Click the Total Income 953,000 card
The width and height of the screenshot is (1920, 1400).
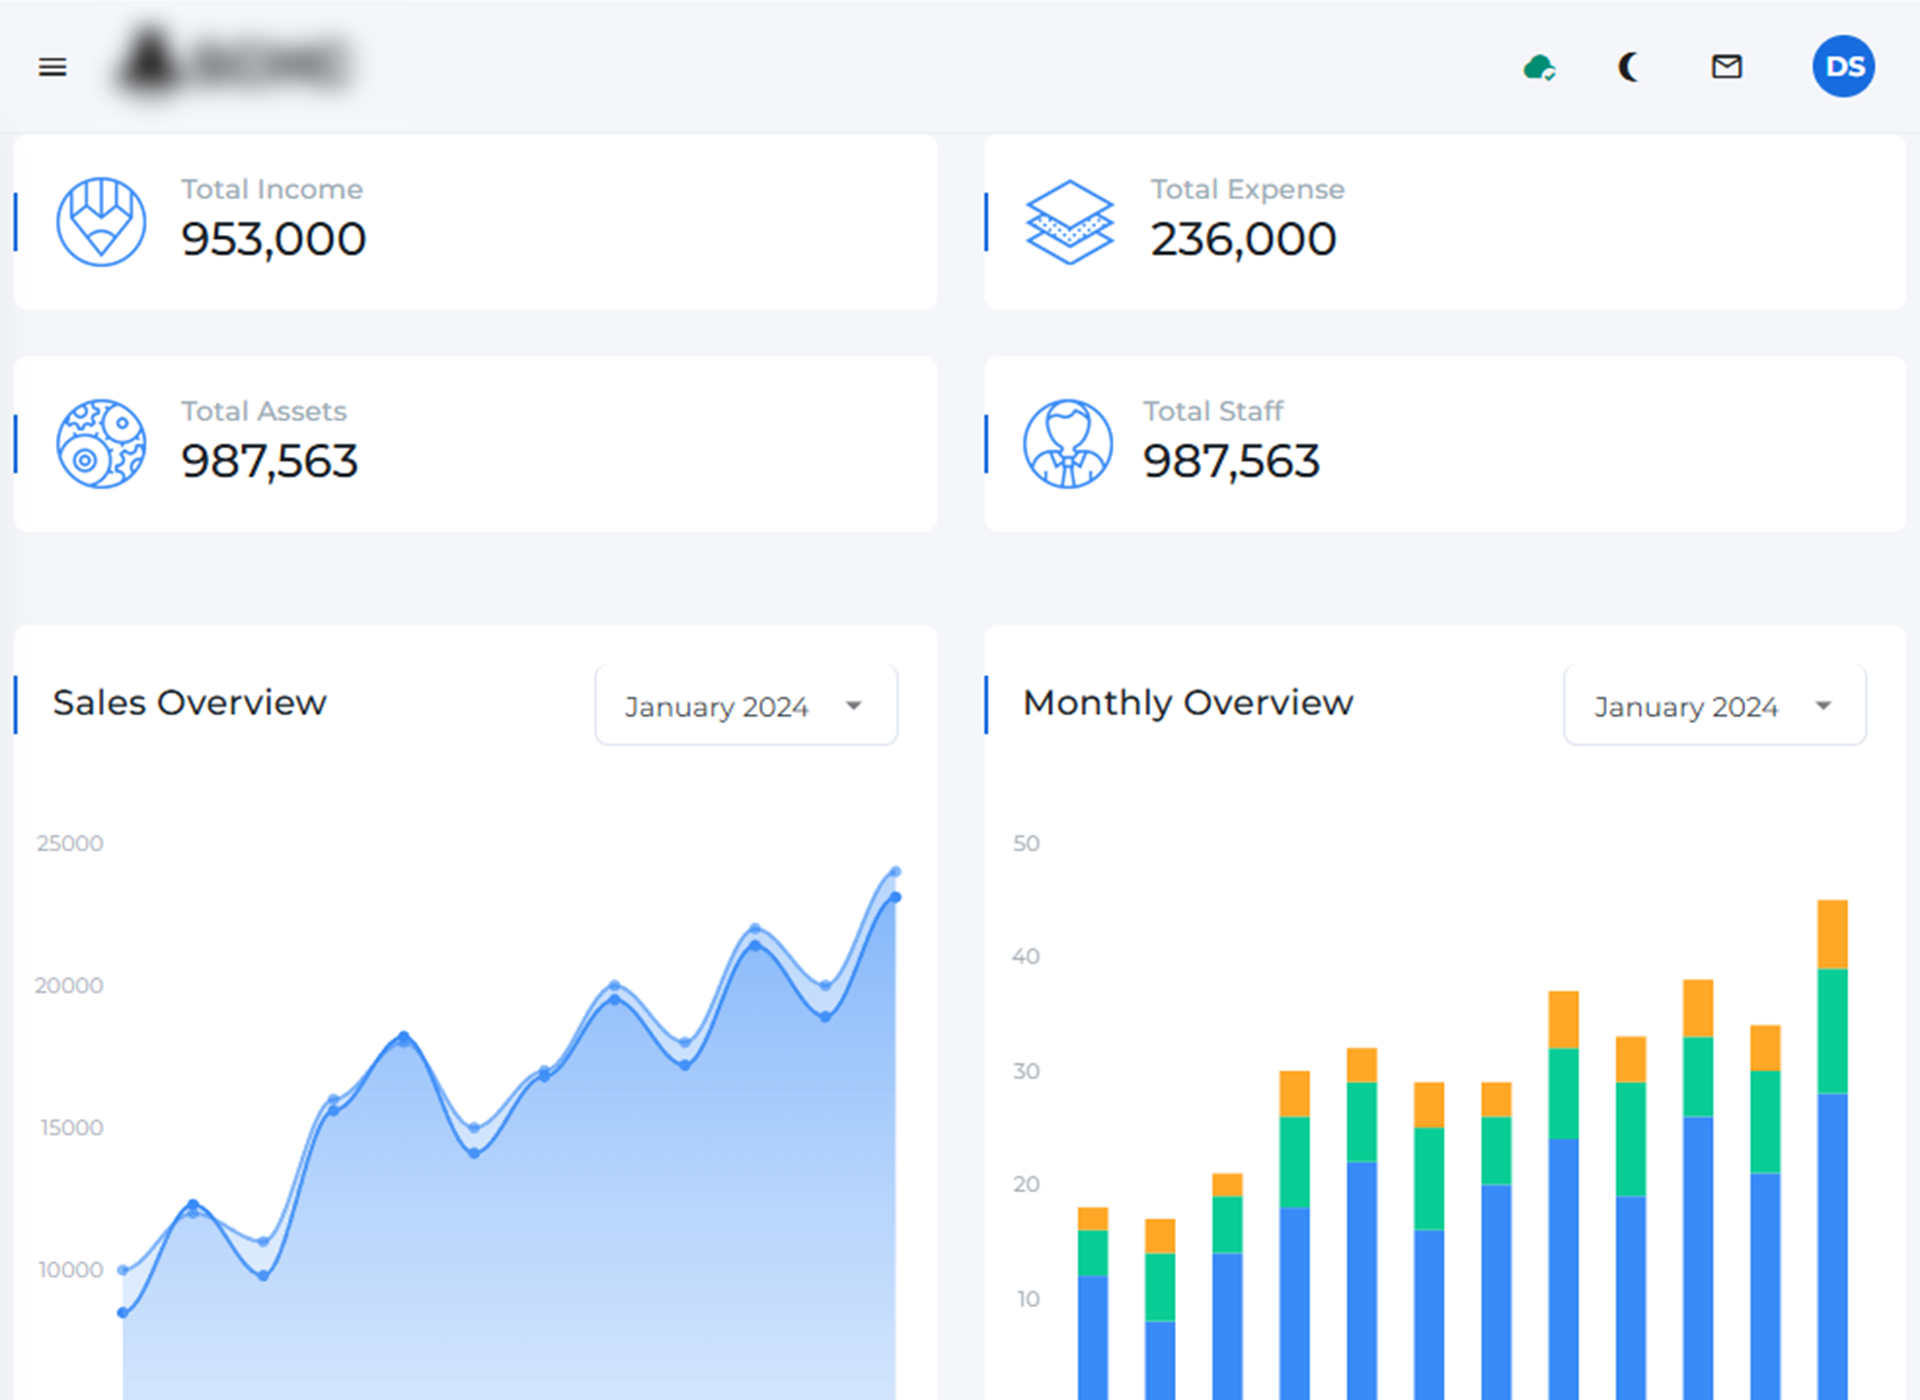click(x=475, y=222)
